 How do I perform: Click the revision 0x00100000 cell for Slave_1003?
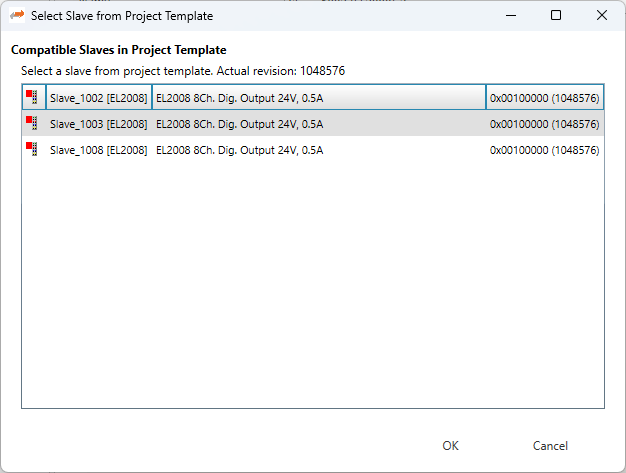click(544, 124)
